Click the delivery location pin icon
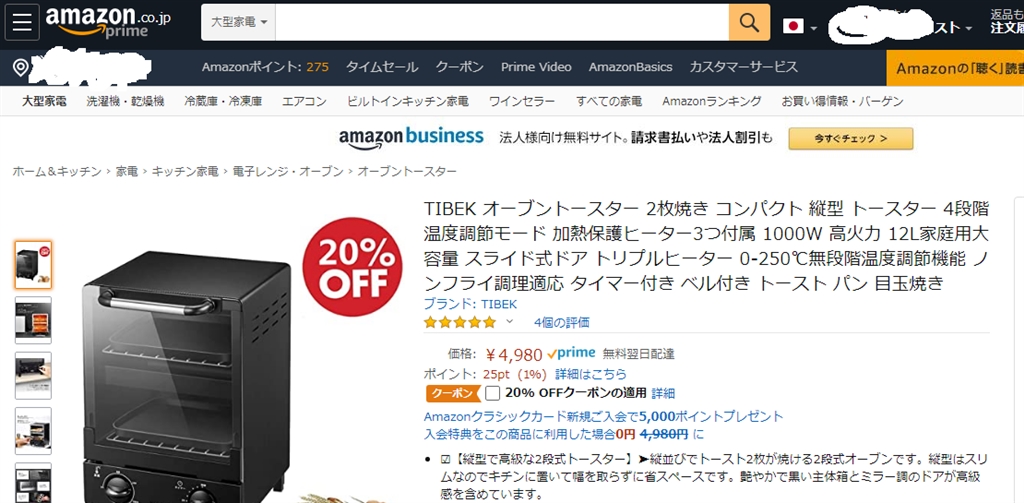Viewport: 1024px width, 503px height. point(21,67)
